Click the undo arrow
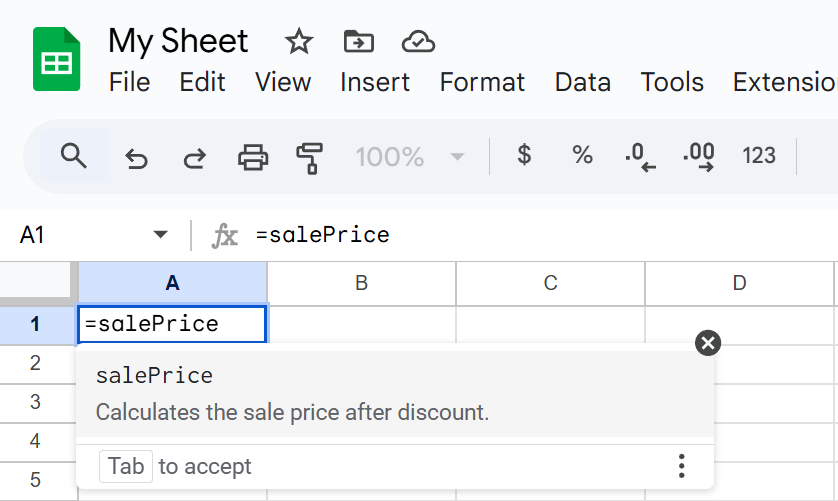Screen dimensions: 838x501 (x=136, y=157)
